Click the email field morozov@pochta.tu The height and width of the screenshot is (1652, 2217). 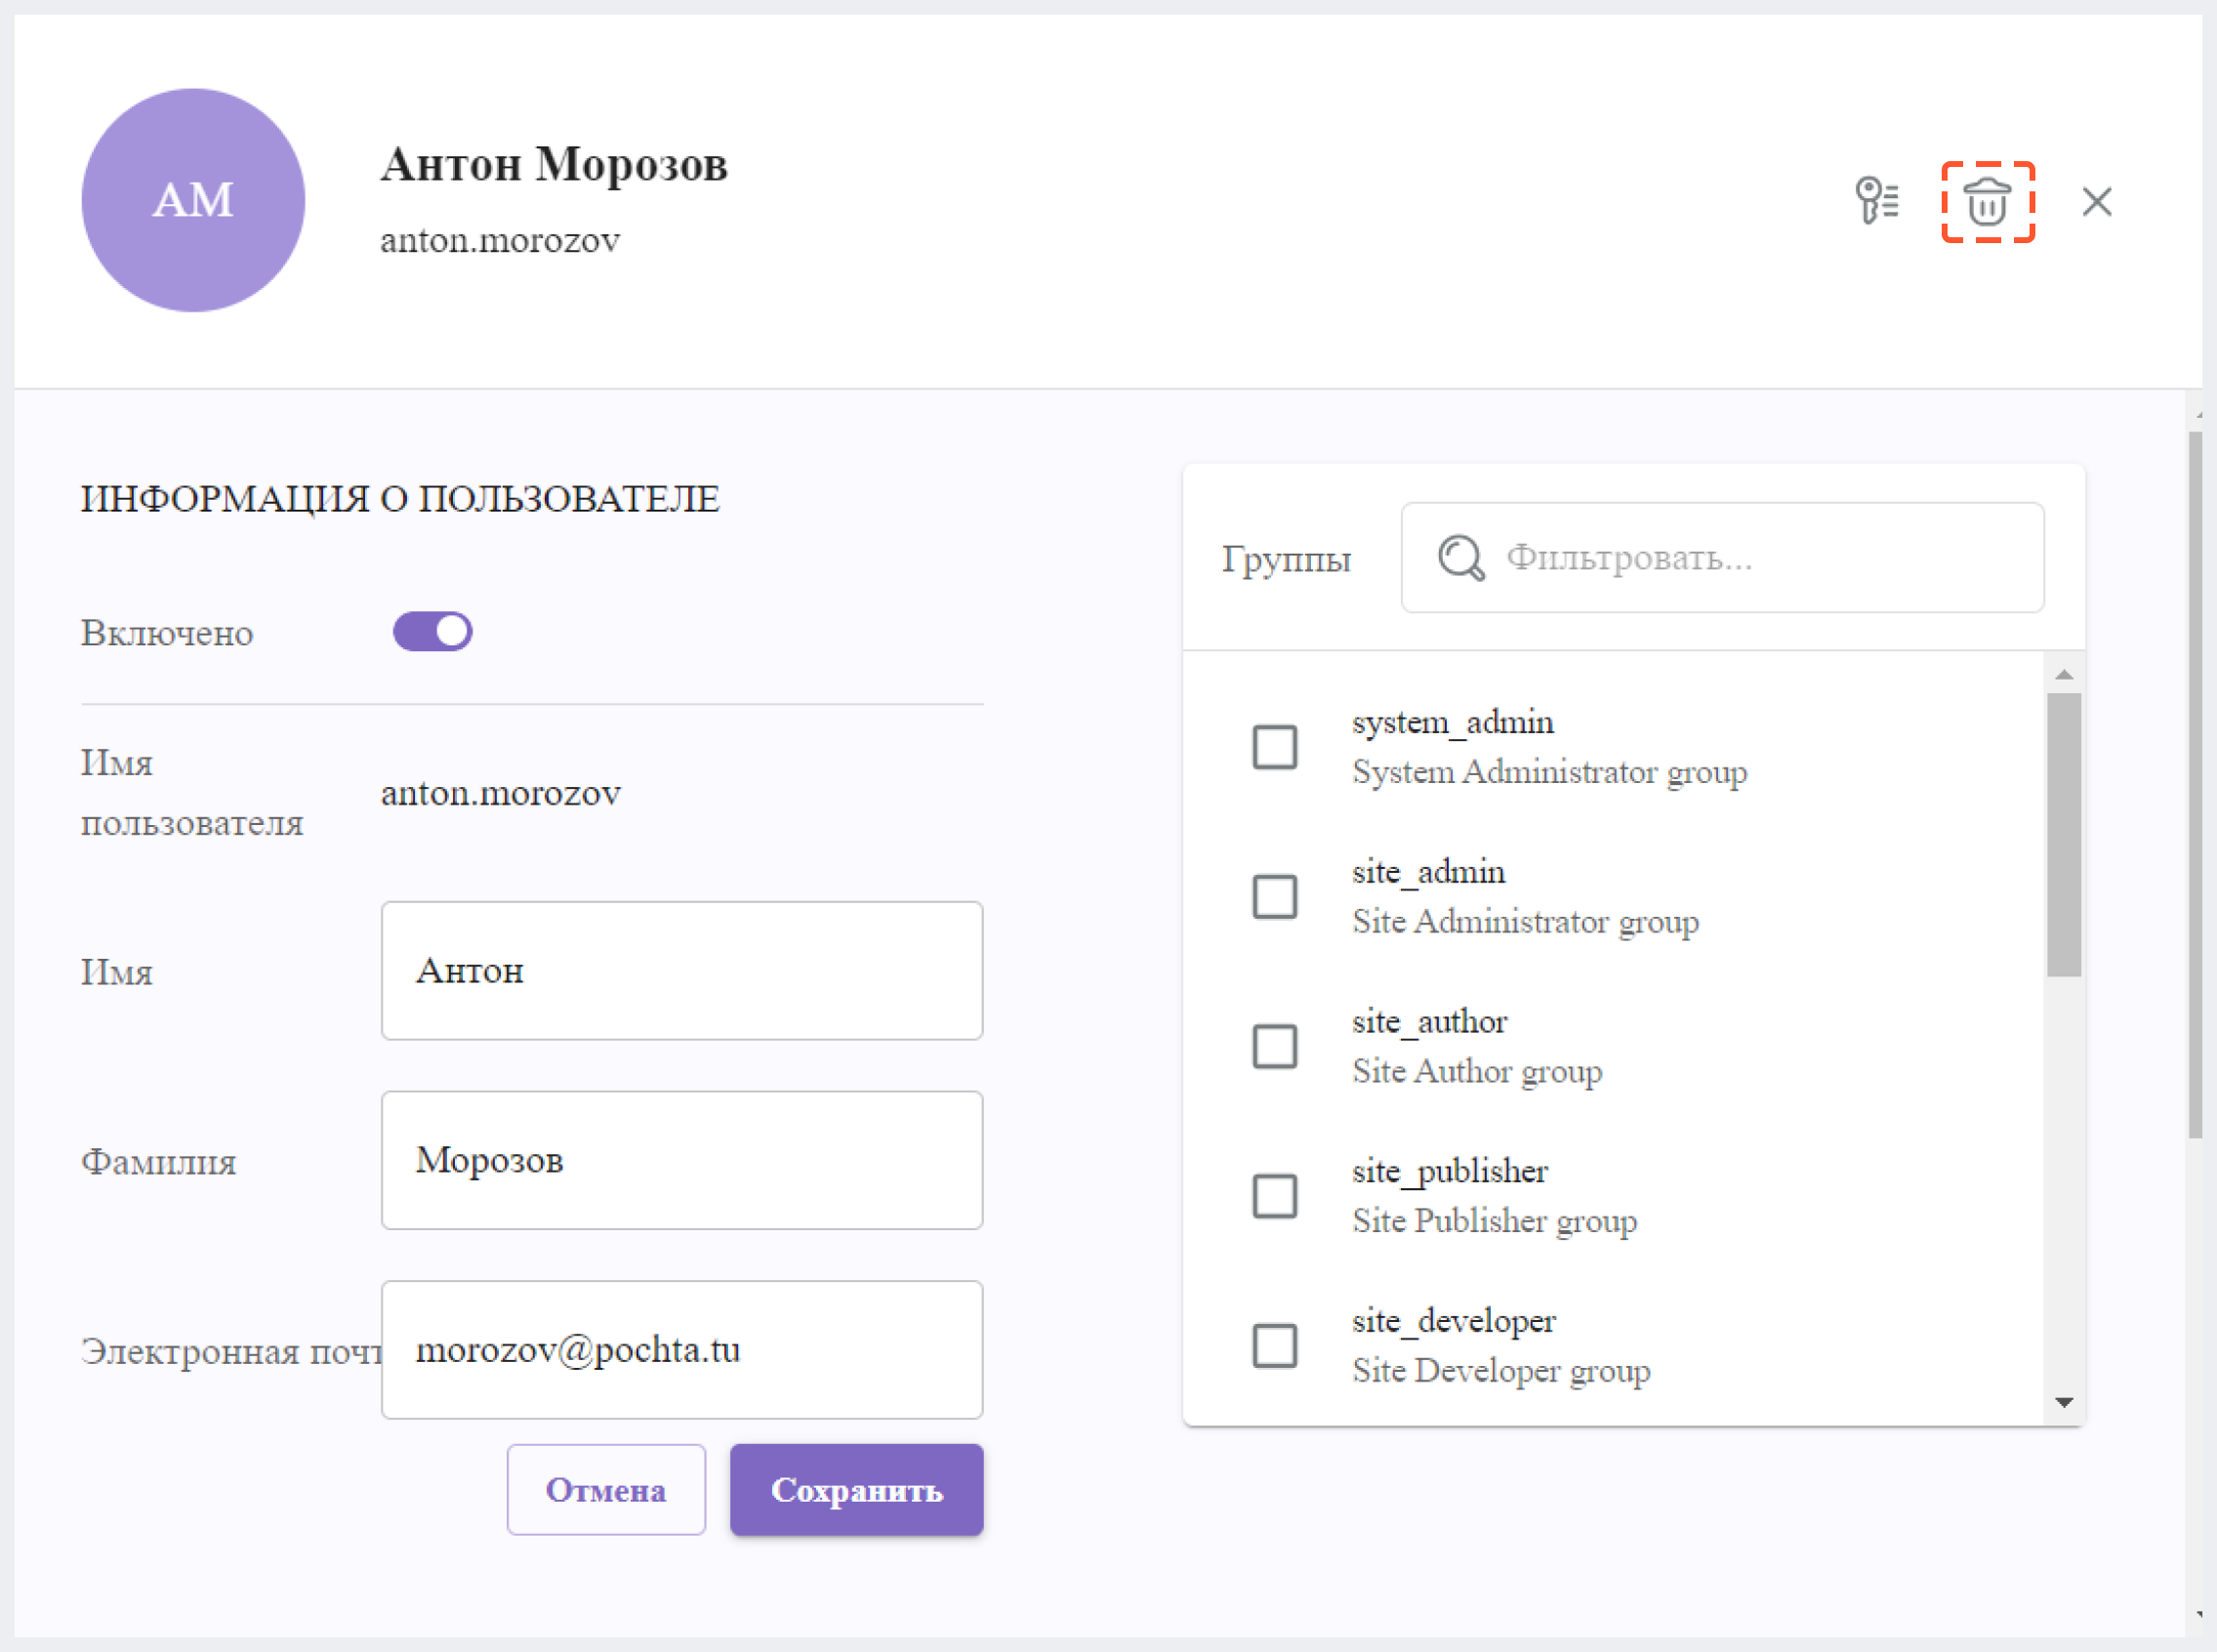682,1349
